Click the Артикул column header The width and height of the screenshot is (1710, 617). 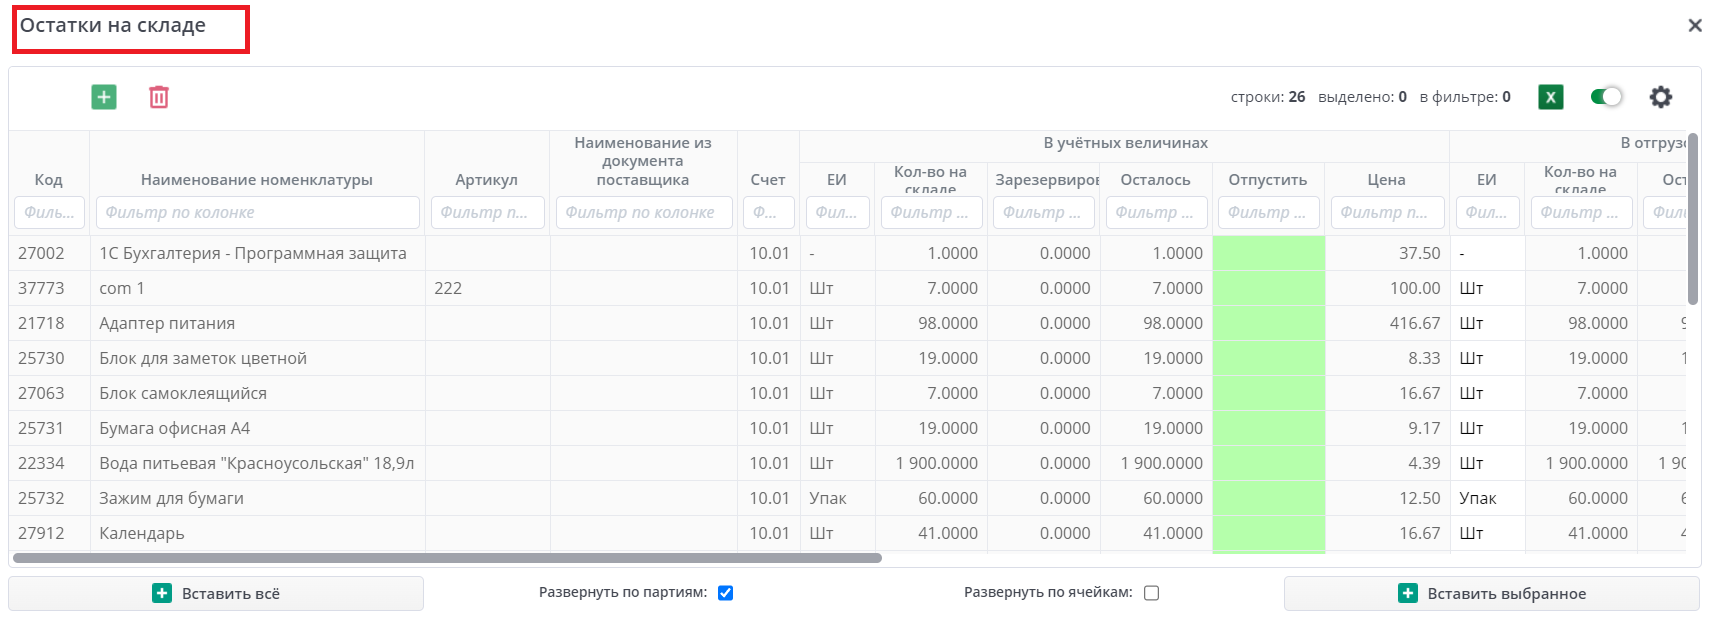[x=486, y=180]
